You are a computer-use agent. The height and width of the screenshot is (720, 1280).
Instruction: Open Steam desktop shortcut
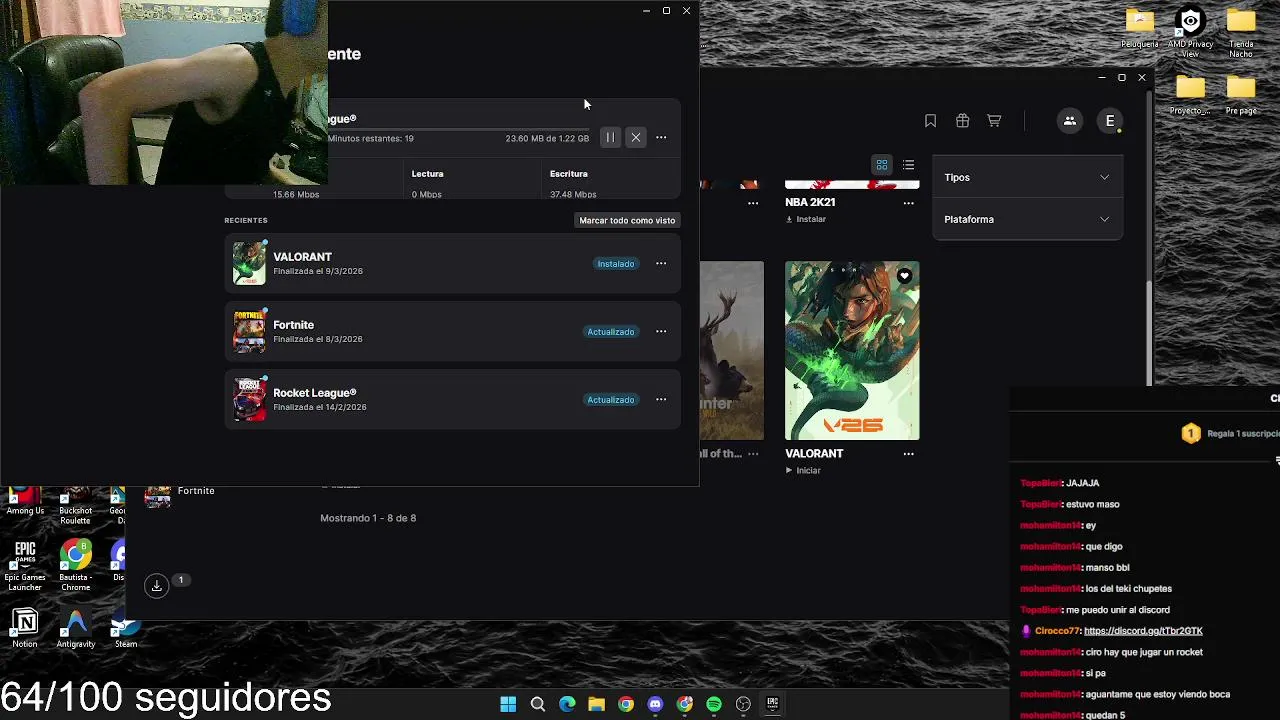[x=126, y=629]
